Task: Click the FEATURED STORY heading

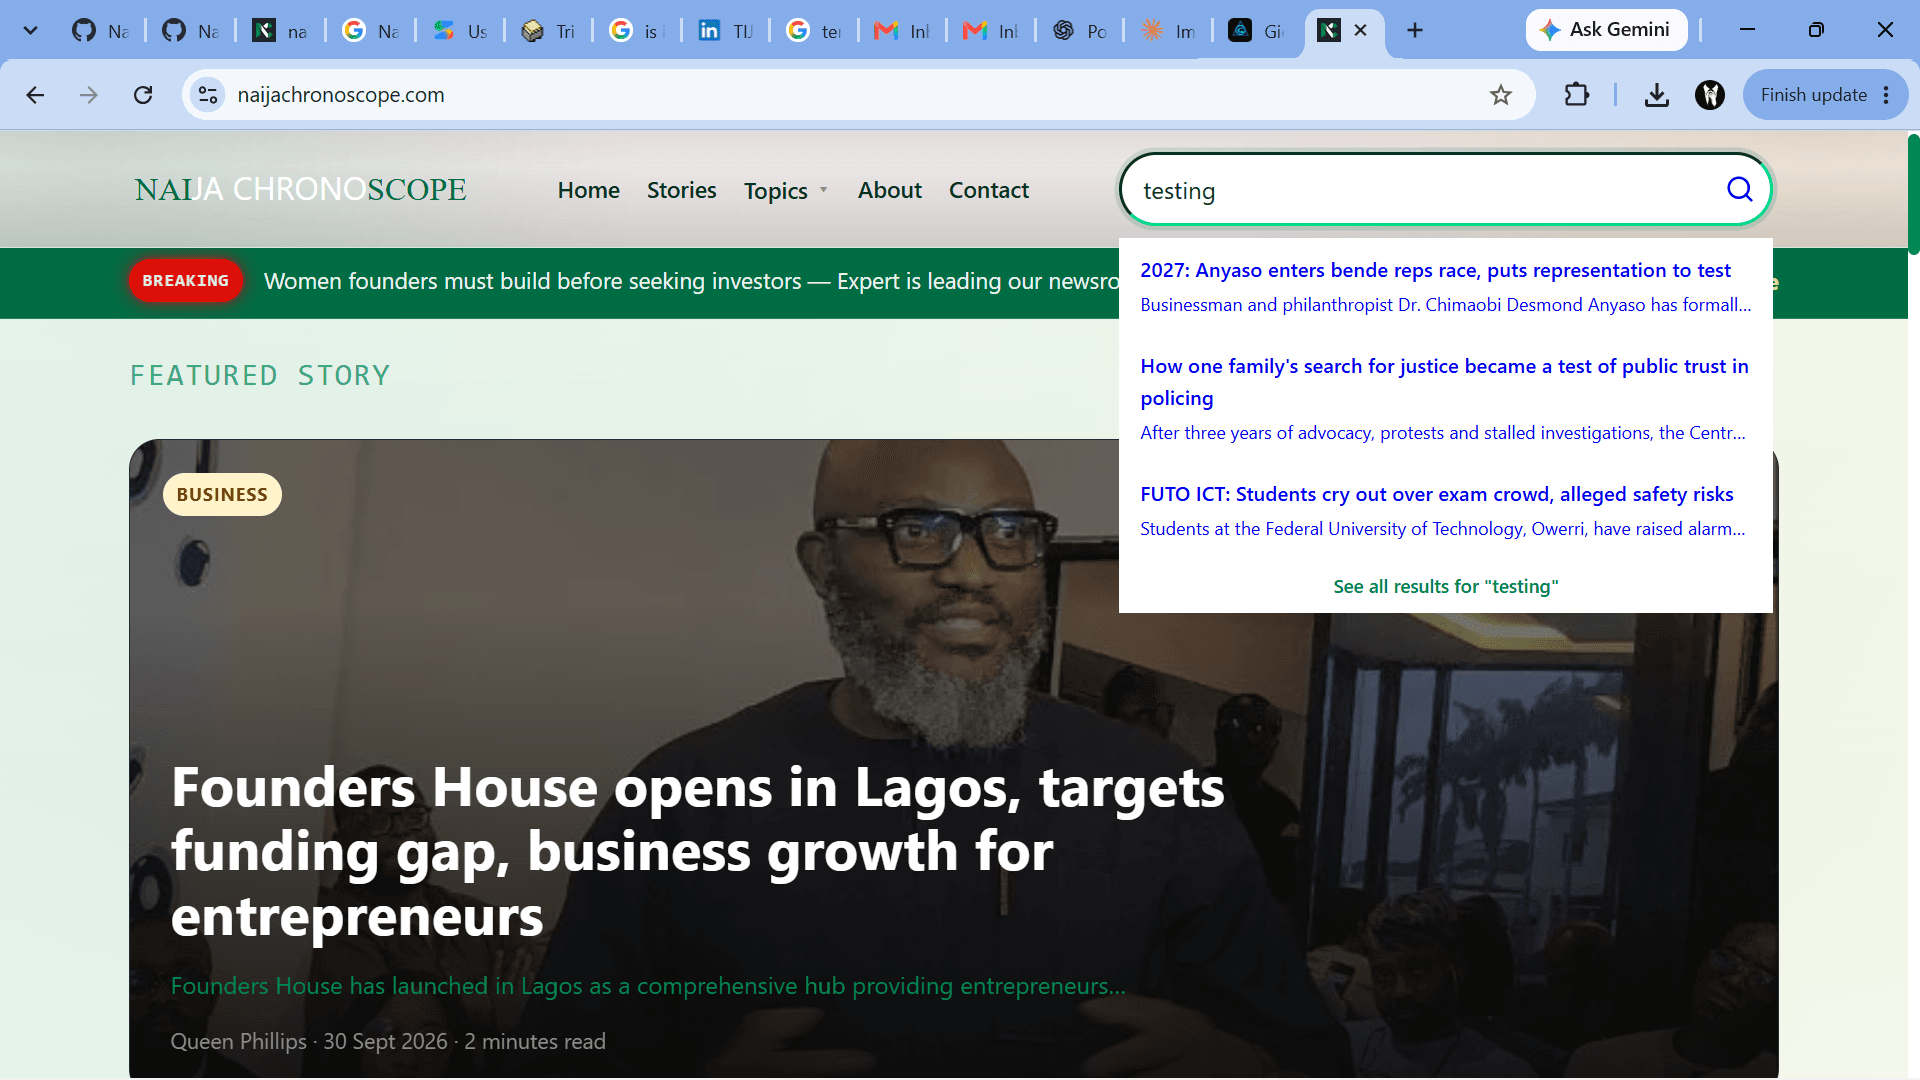Action: click(260, 375)
